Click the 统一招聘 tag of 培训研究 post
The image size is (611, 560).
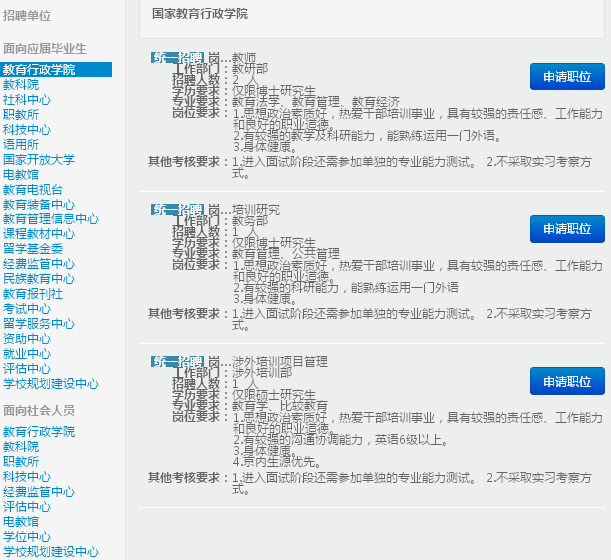click(x=178, y=210)
